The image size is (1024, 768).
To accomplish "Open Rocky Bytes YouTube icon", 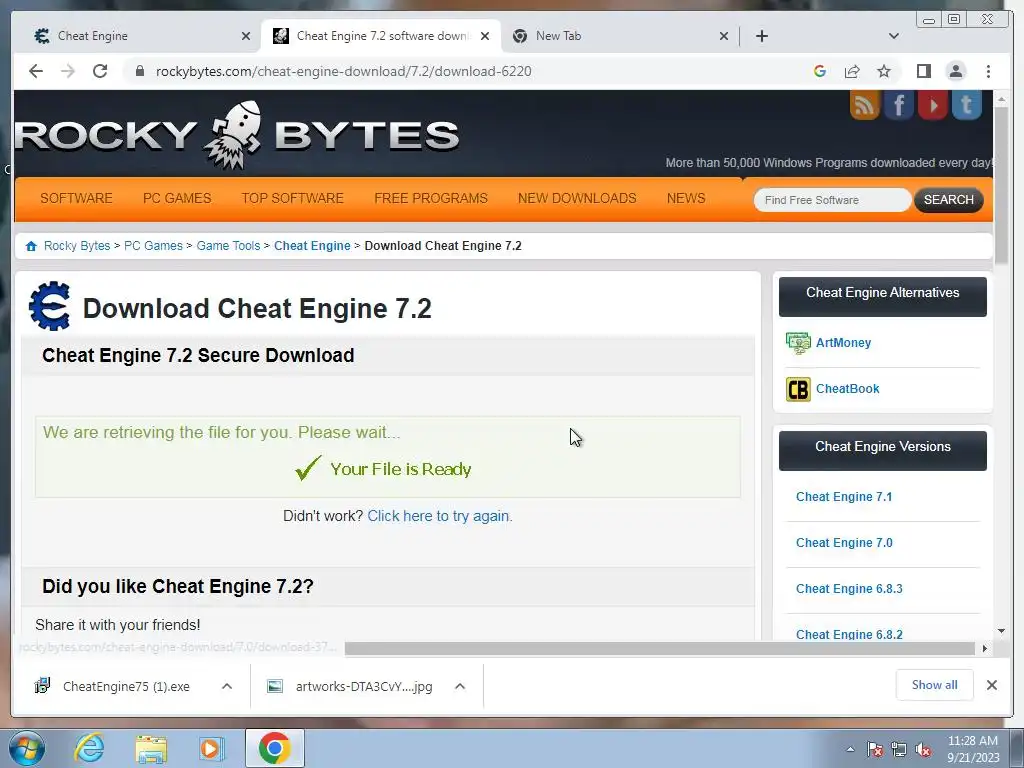I will pos(933,104).
